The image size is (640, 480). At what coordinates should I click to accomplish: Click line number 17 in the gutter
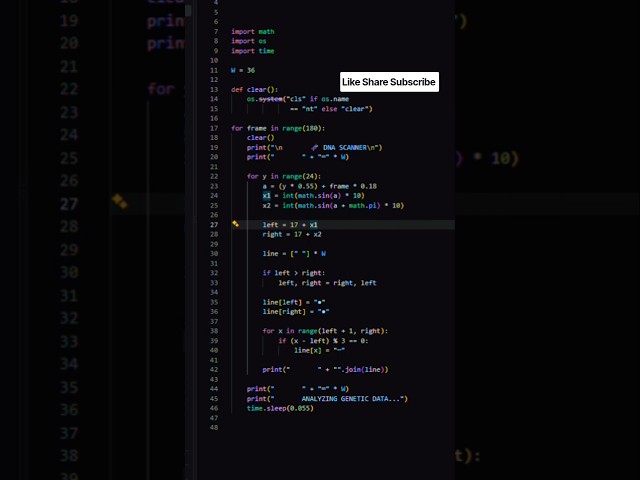pyautogui.click(x=214, y=128)
